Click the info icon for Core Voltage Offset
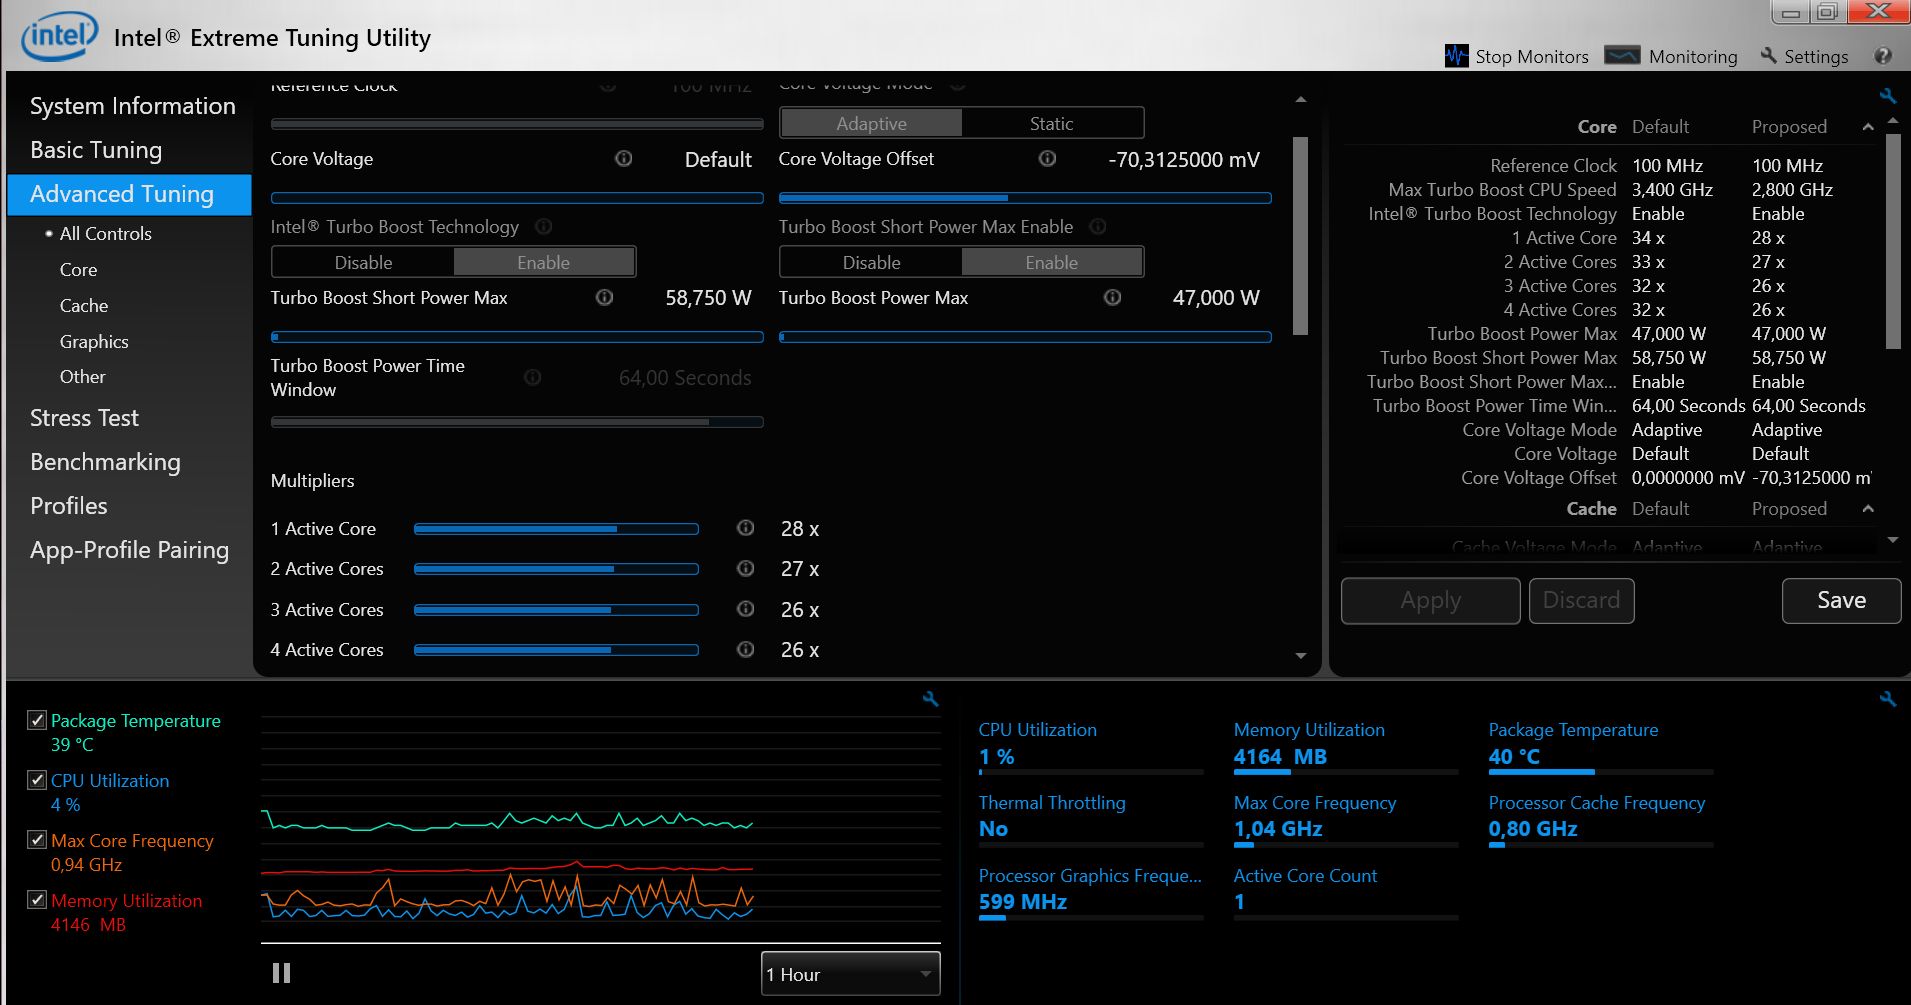Screen dimensions: 1911x1005 1047,158
